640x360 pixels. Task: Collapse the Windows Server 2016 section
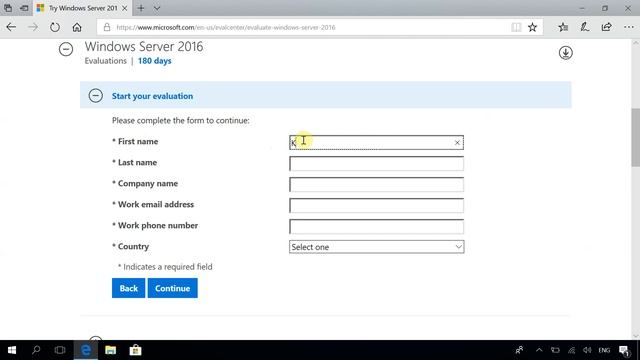tap(66, 49)
